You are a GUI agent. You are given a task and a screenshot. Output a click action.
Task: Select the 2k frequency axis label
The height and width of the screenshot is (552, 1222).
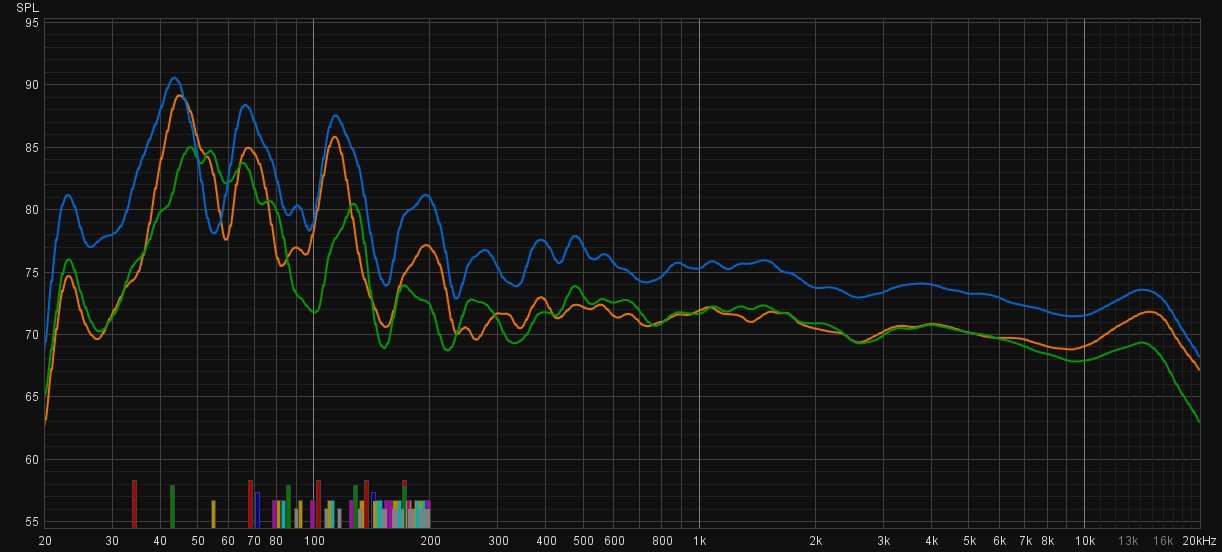[x=815, y=541]
